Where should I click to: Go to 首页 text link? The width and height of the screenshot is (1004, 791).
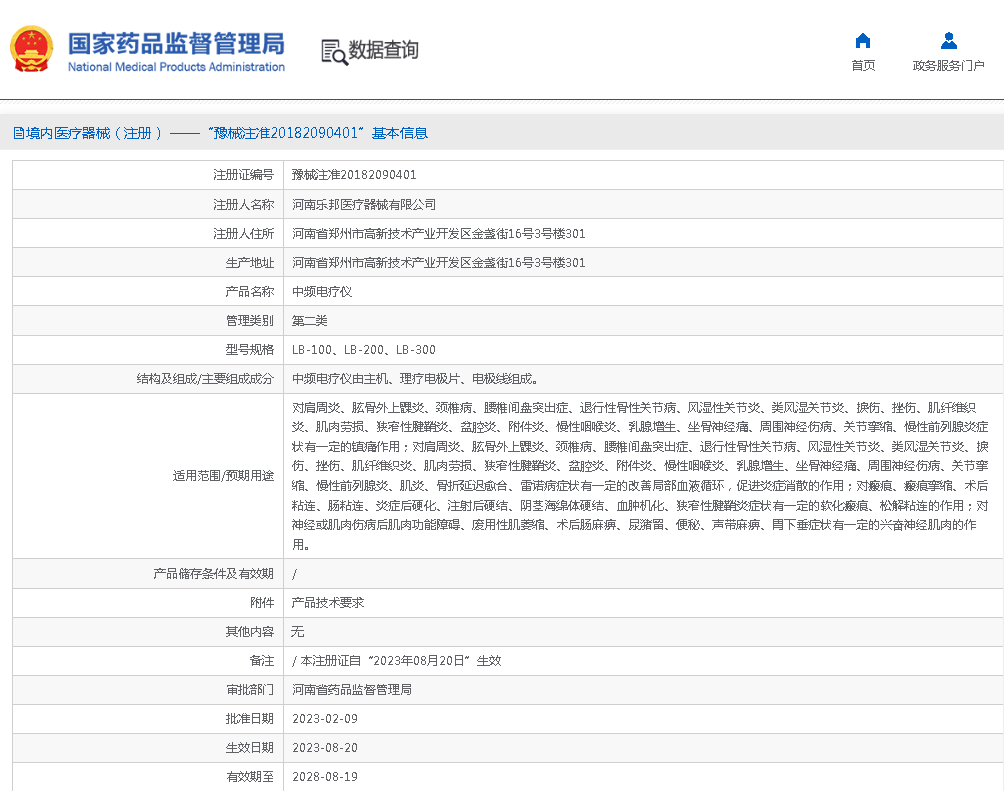pyautogui.click(x=863, y=66)
